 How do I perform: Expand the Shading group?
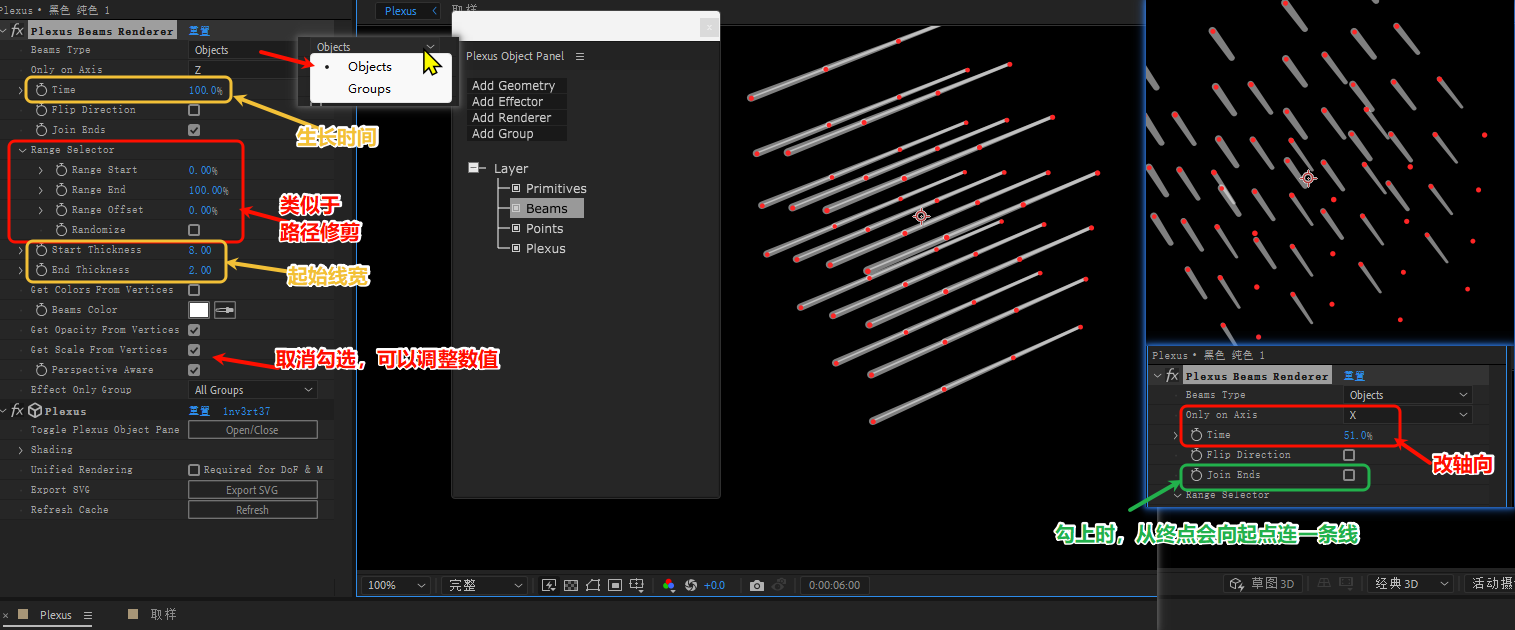[21, 450]
